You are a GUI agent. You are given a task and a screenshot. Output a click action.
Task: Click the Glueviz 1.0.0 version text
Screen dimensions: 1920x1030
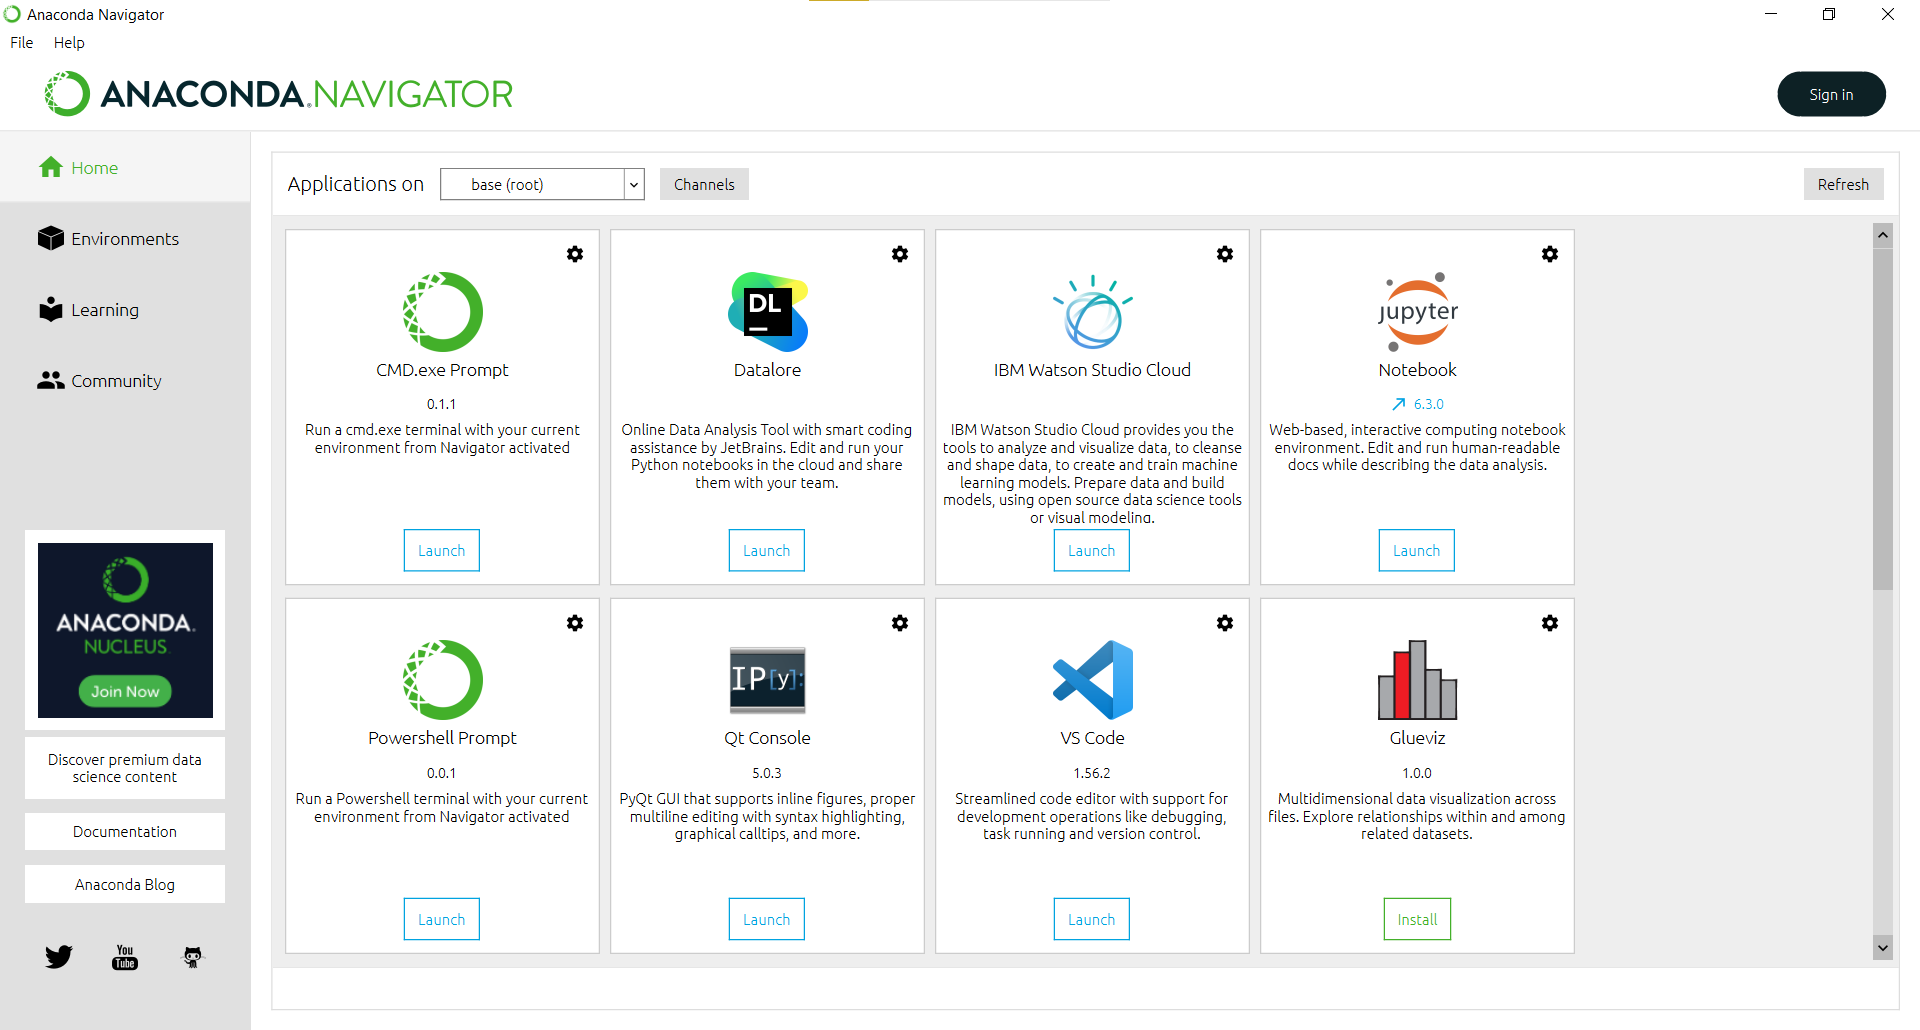(x=1417, y=773)
